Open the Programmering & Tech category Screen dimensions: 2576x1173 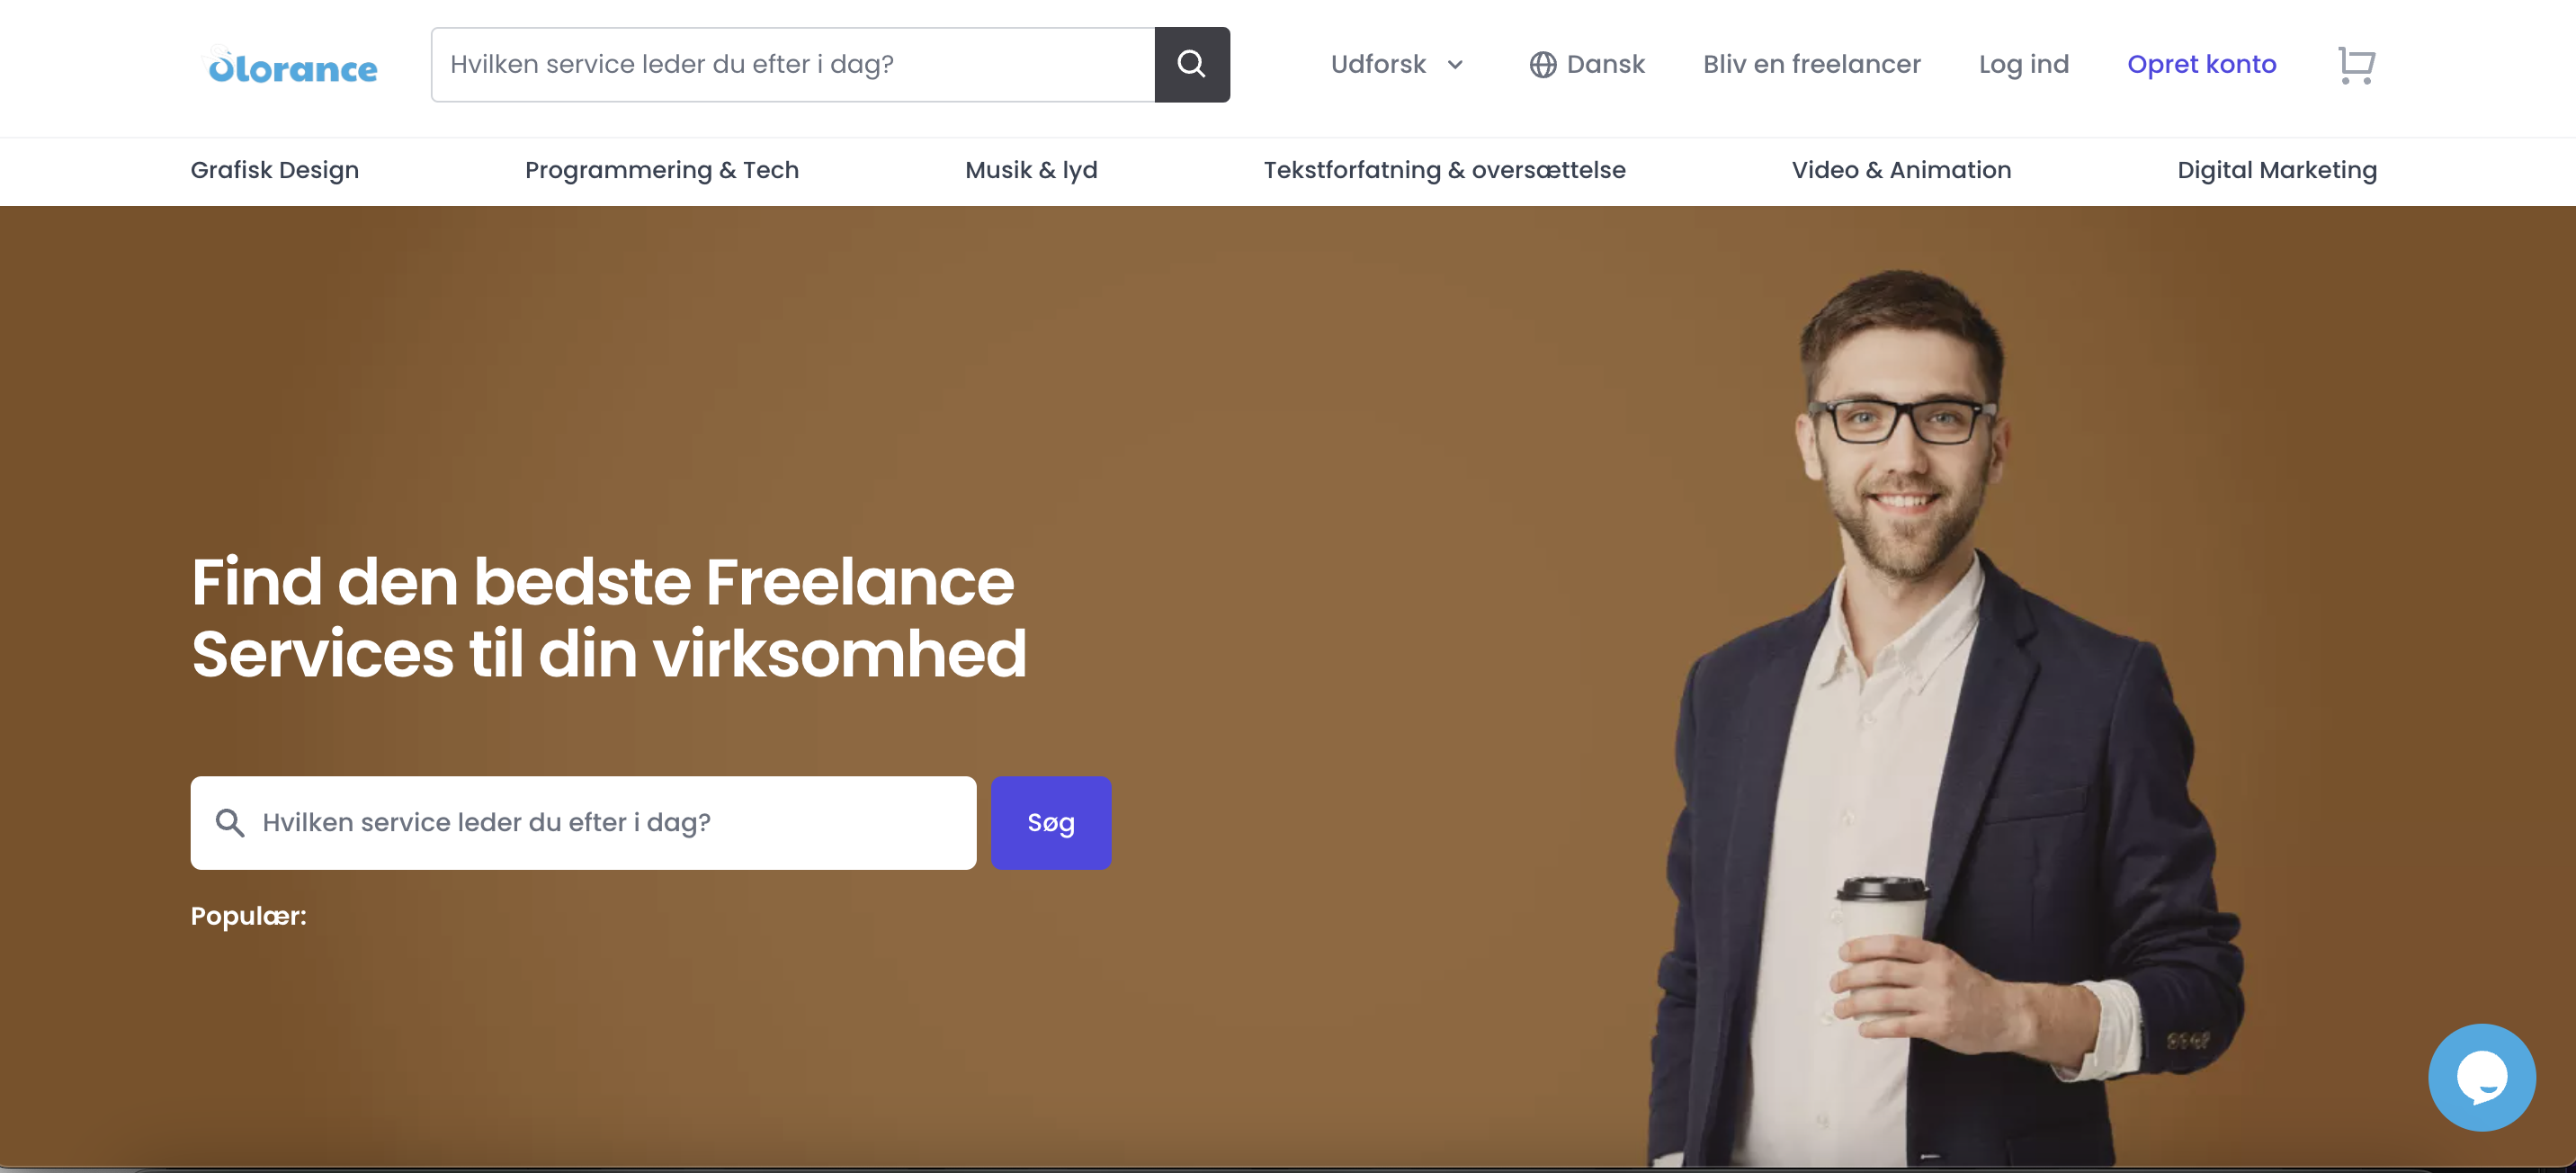pyautogui.click(x=662, y=170)
